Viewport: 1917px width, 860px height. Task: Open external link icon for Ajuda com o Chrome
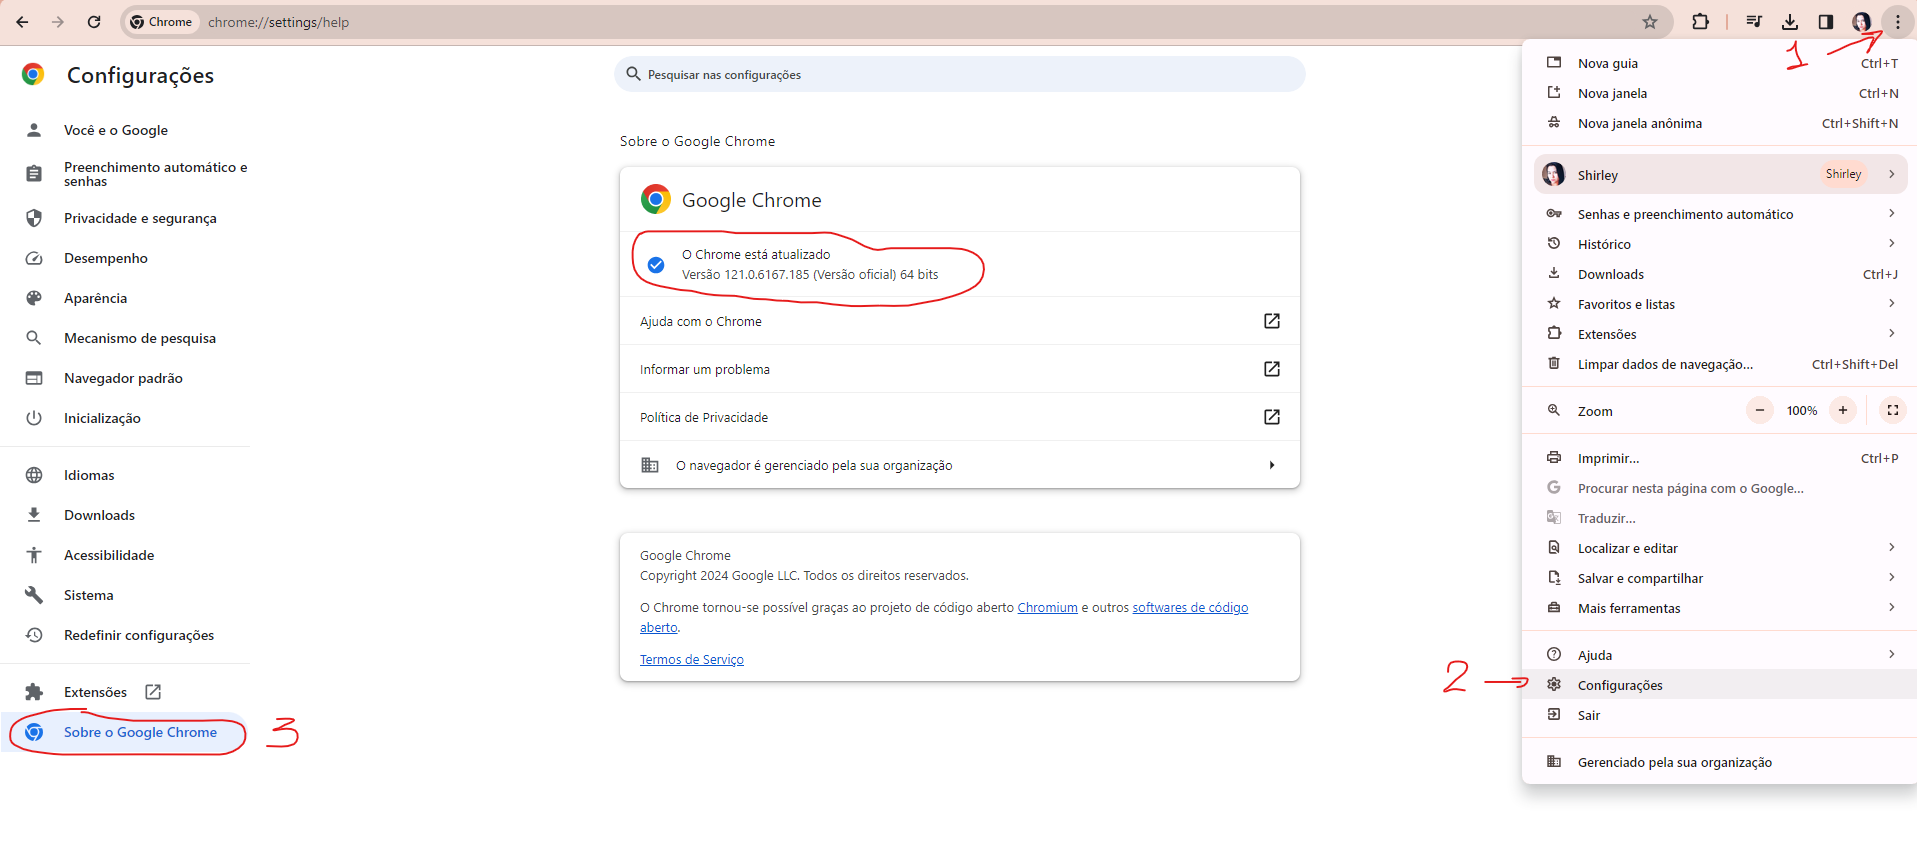pyautogui.click(x=1272, y=321)
